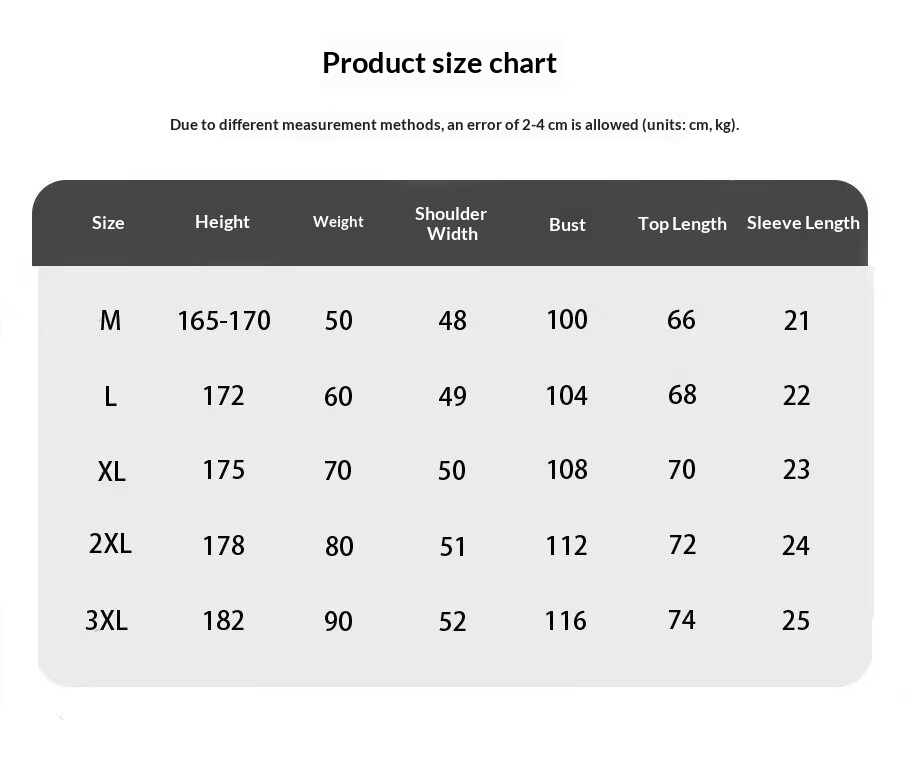Image resolution: width=907 pixels, height=765 pixels.
Task: Select the Sleeve Length column header
Action: (803, 223)
